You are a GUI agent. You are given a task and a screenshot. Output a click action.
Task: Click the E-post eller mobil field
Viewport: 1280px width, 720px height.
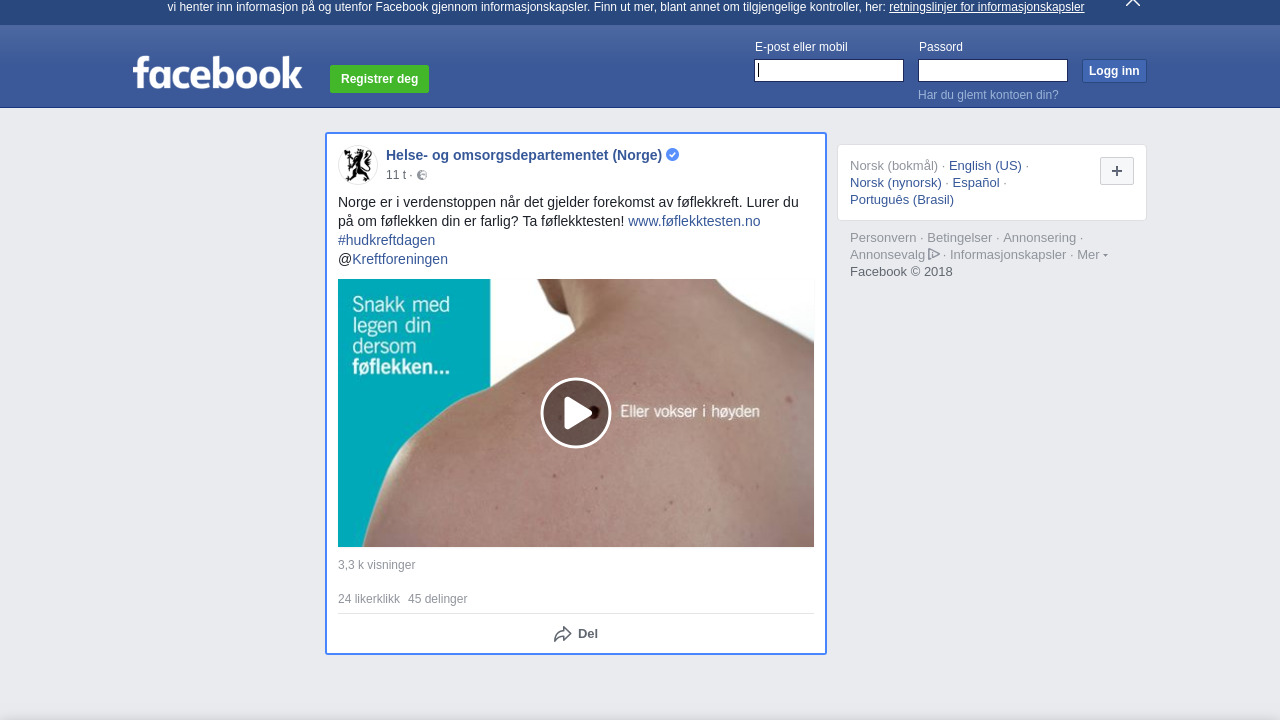click(829, 70)
